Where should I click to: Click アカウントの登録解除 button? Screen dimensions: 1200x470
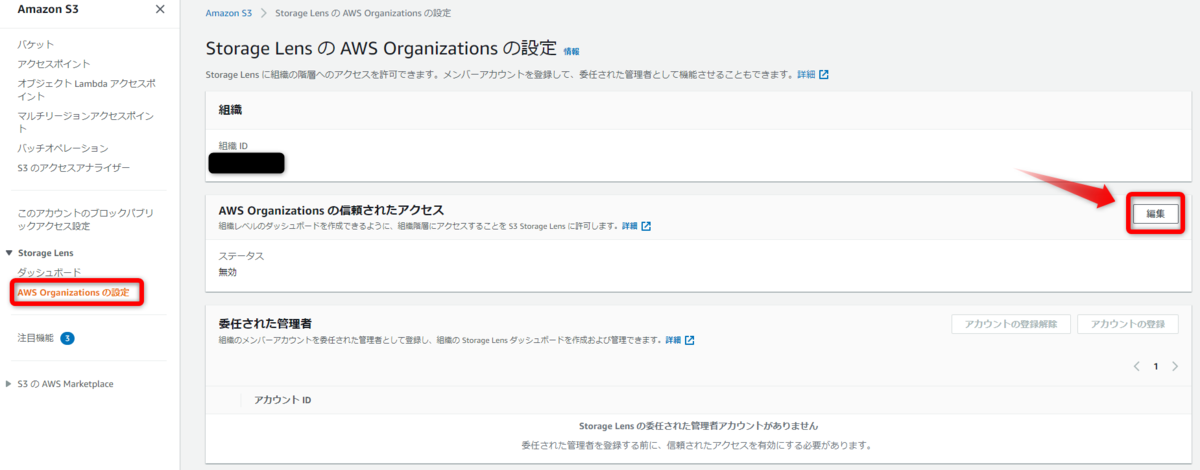coord(1011,324)
